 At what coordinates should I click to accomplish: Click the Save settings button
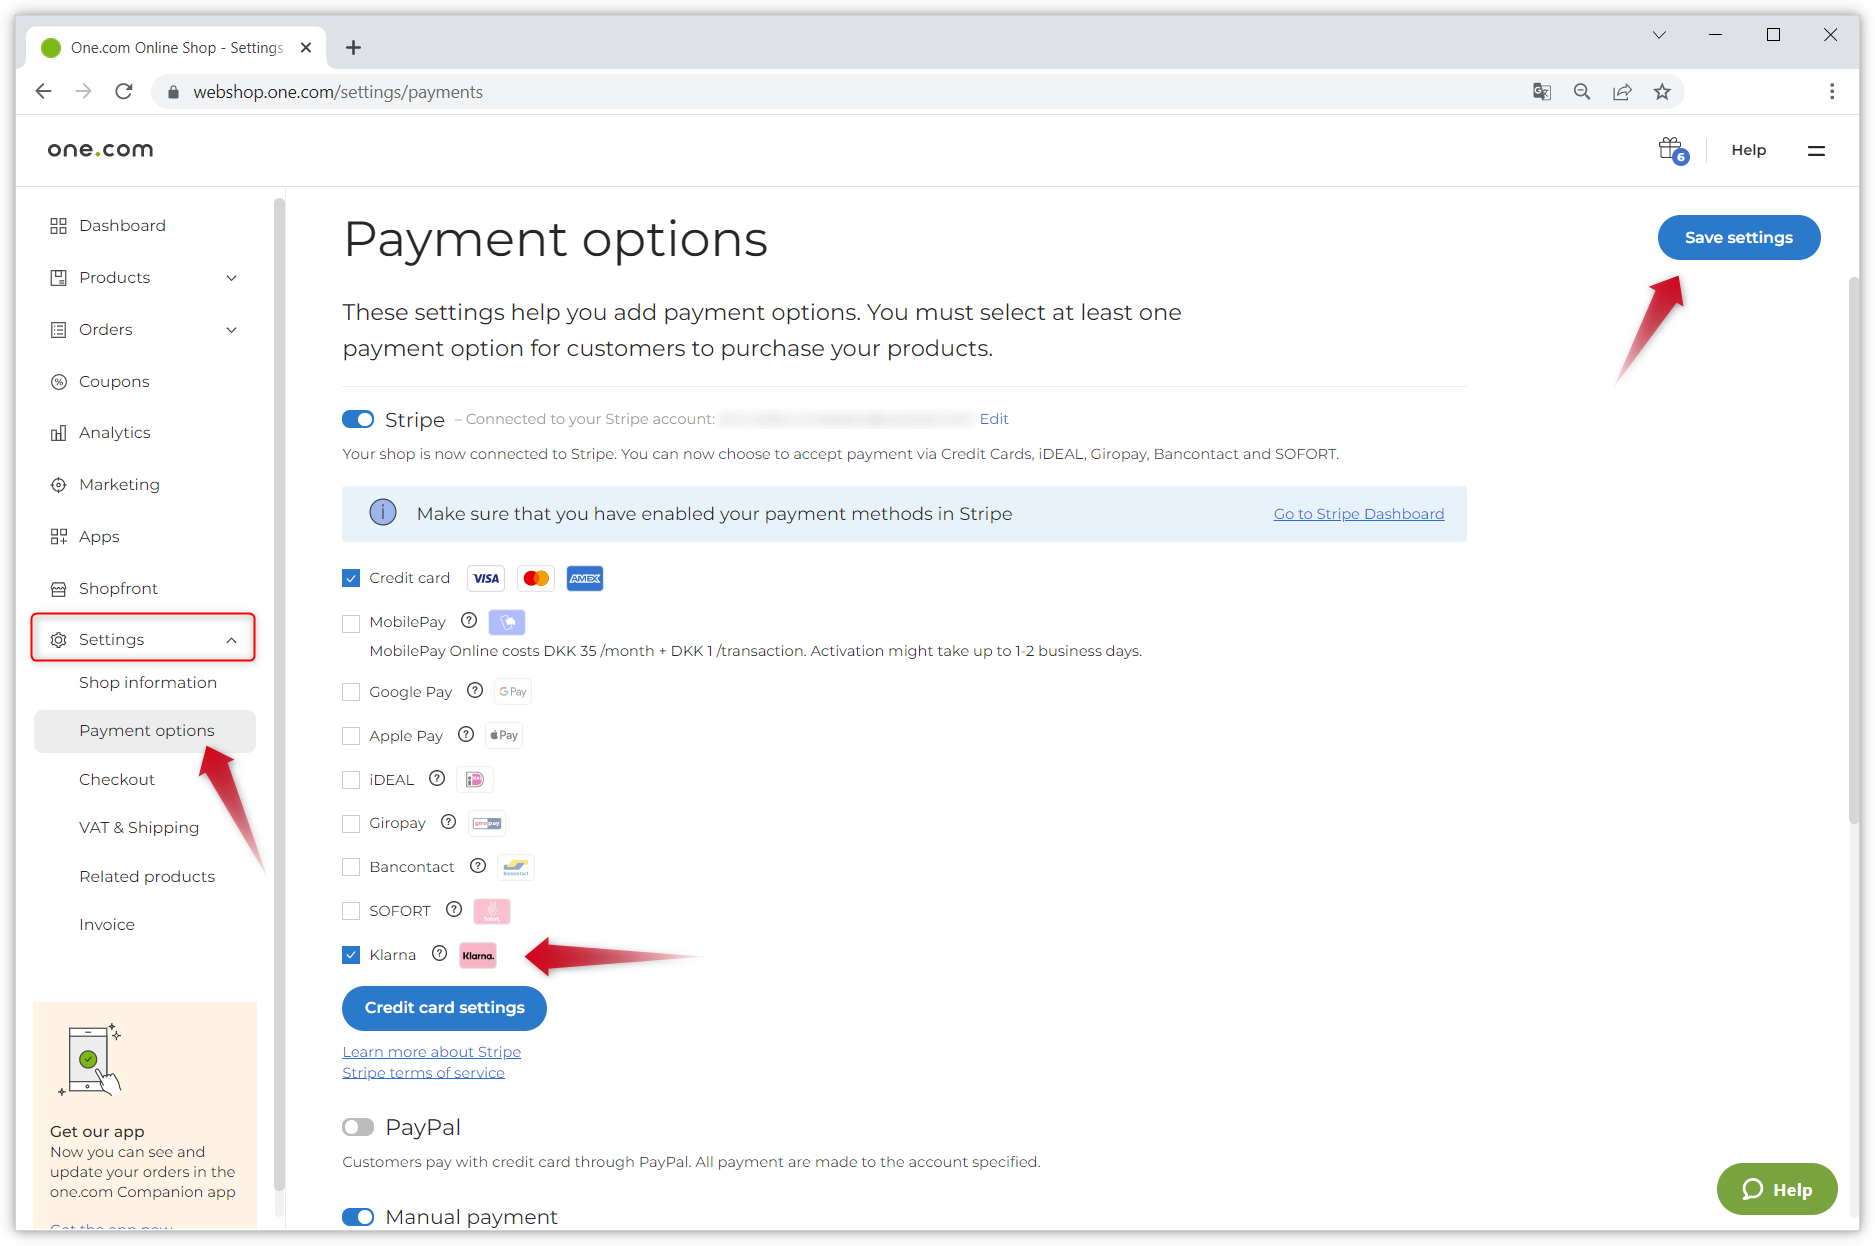tap(1738, 238)
